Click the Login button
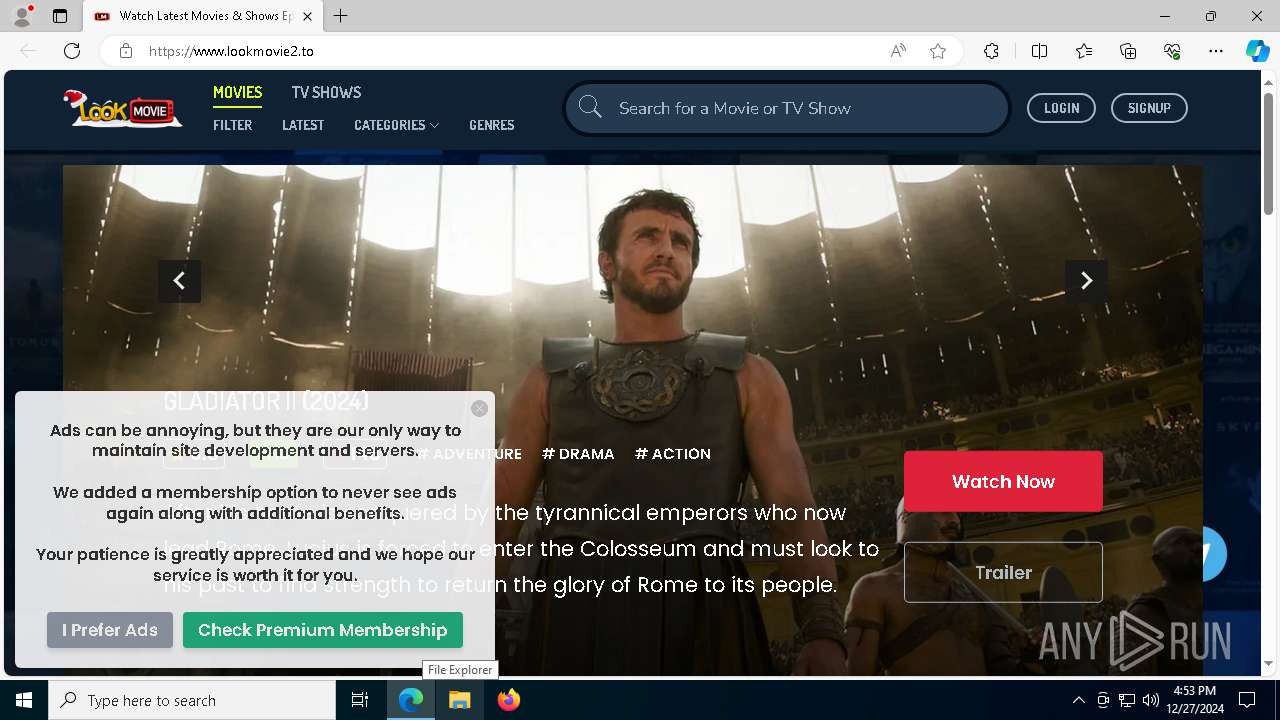The image size is (1280, 720). pyautogui.click(x=1061, y=108)
